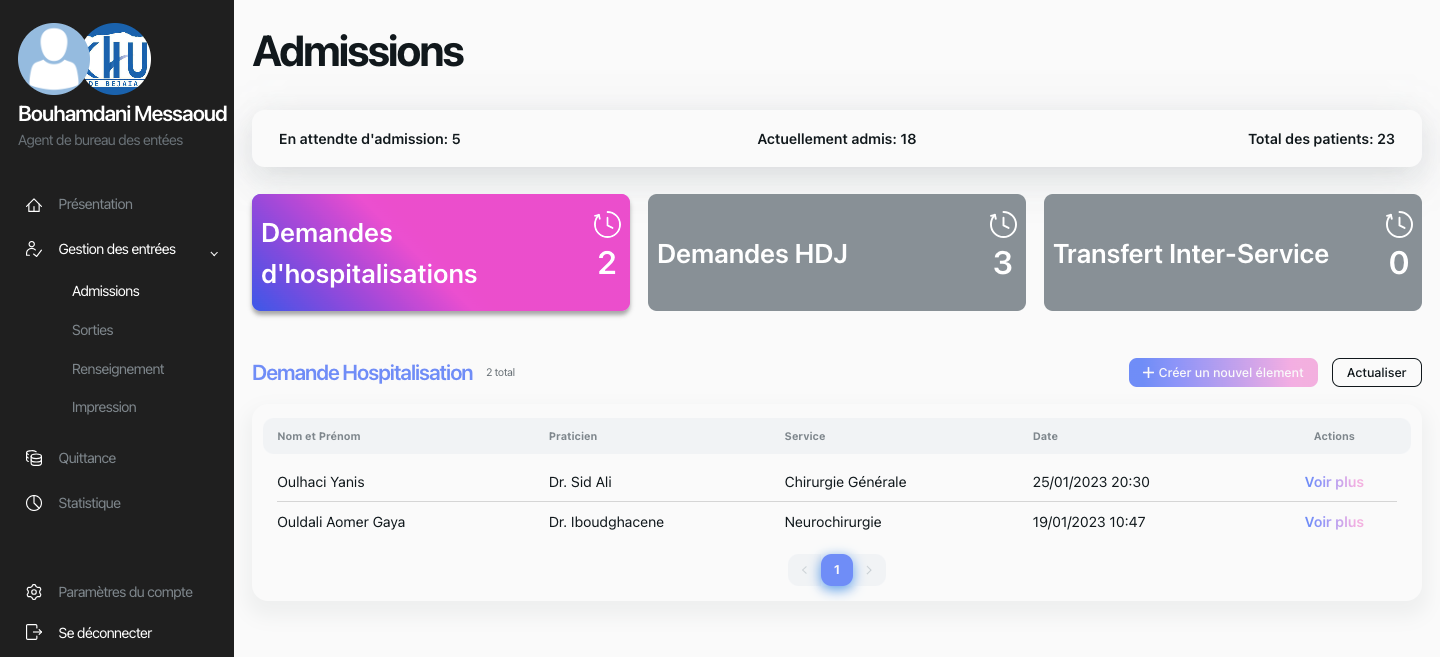The image size is (1440, 657).
Task: Collapse the Gestion des entrées chevron
Action: pyautogui.click(x=214, y=253)
